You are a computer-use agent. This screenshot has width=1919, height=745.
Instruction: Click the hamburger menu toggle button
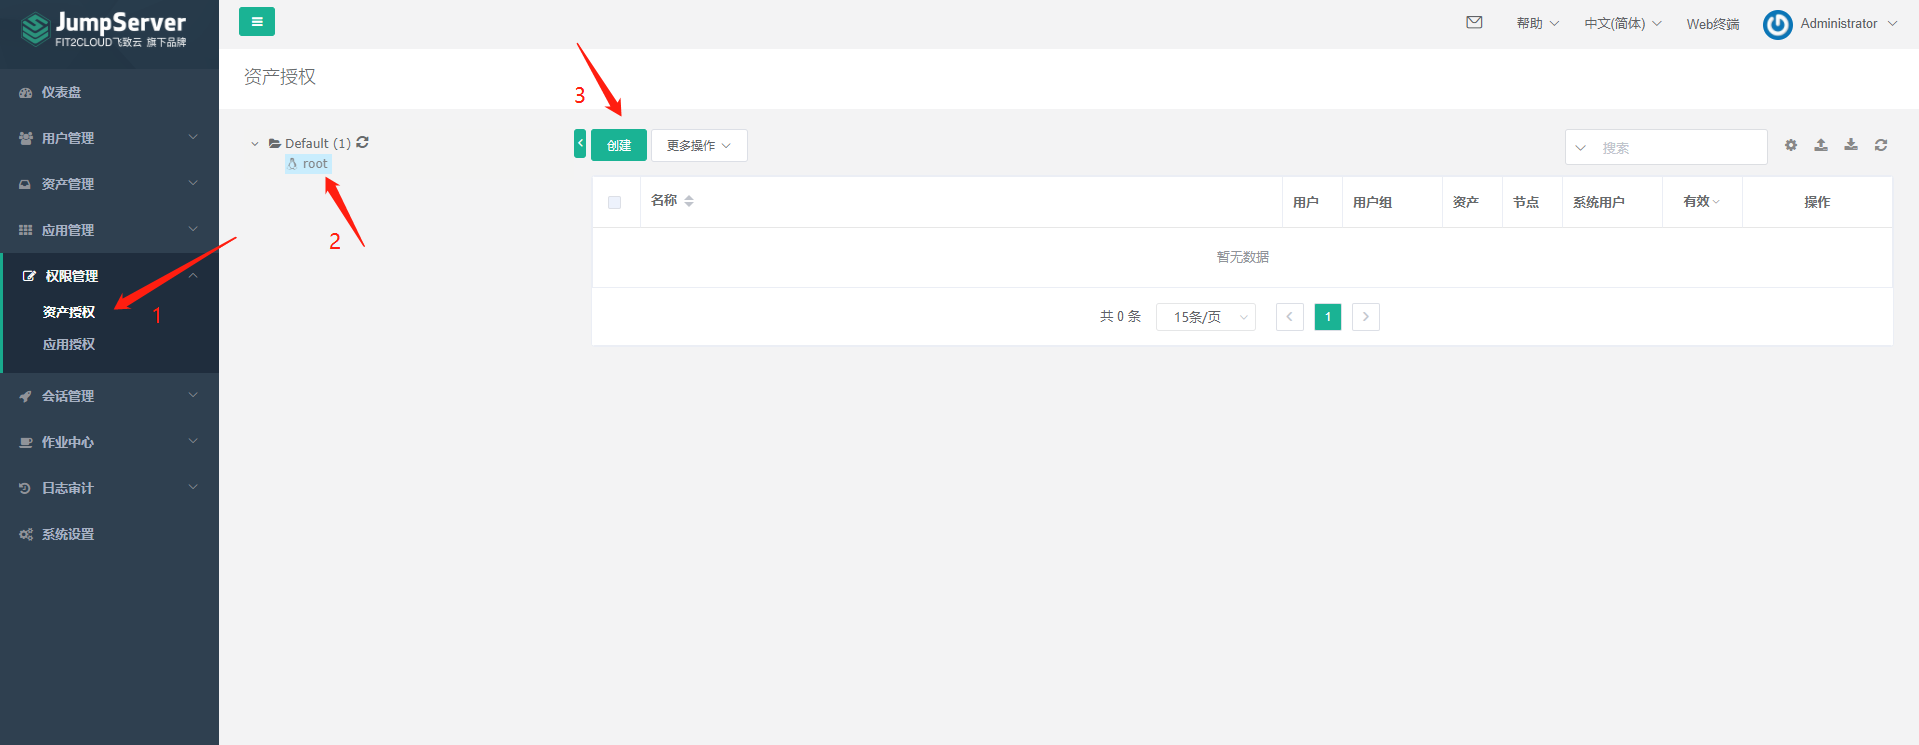(257, 21)
